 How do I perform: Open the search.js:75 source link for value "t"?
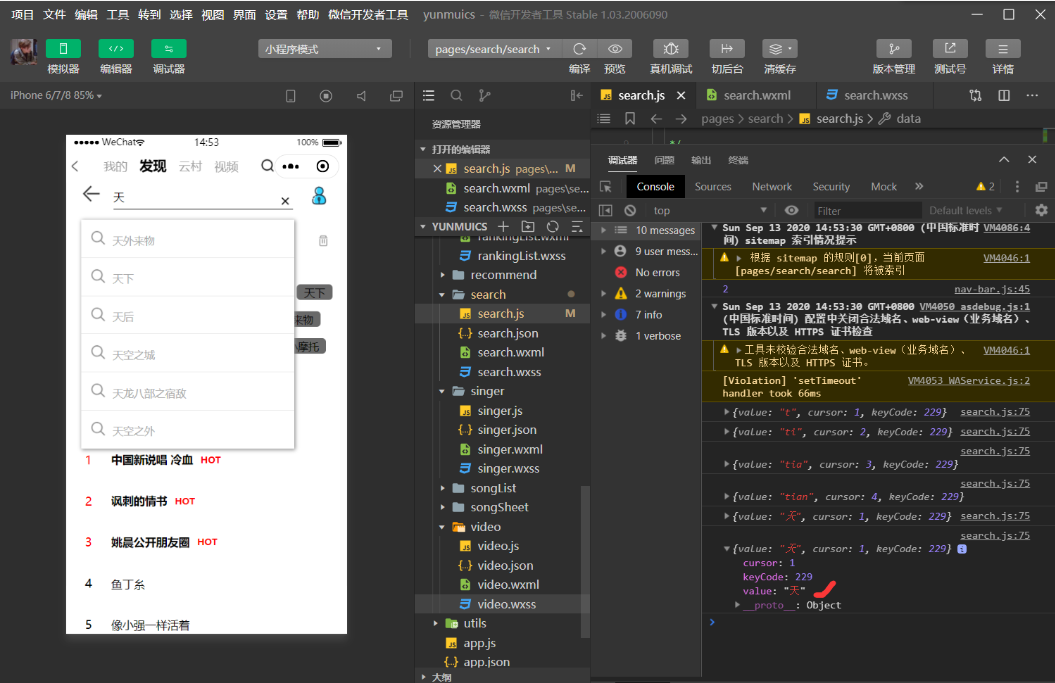(994, 412)
